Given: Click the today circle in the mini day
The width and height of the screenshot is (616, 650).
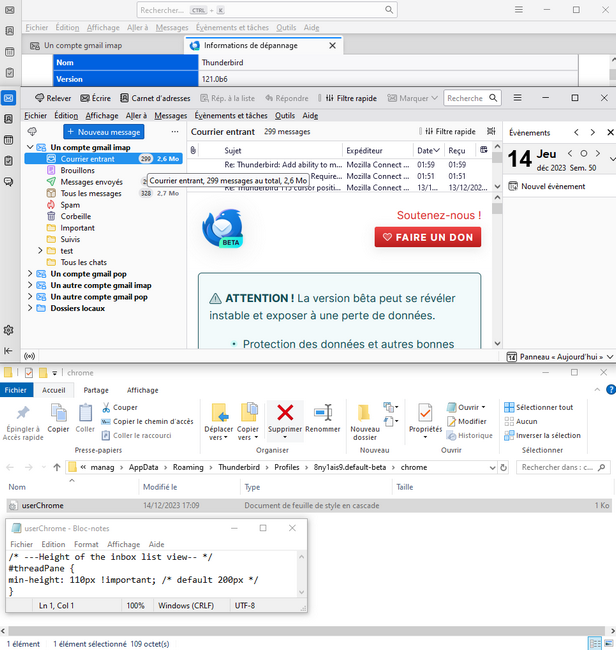Looking at the screenshot, I should (x=584, y=153).
